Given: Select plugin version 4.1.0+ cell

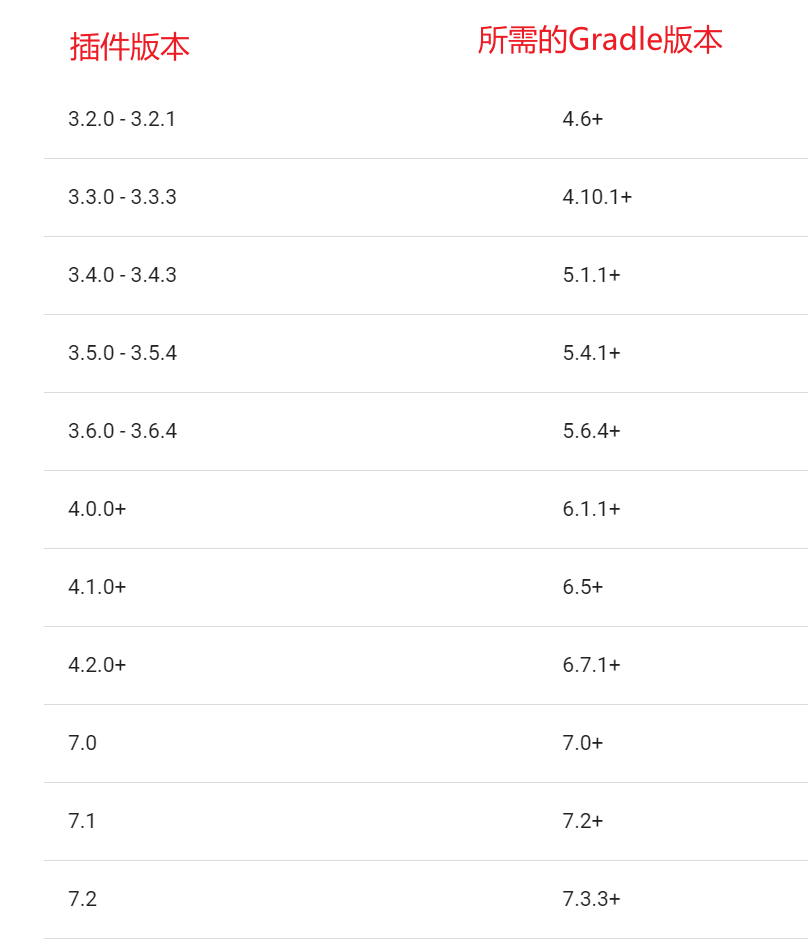Looking at the screenshot, I should click(x=97, y=587).
